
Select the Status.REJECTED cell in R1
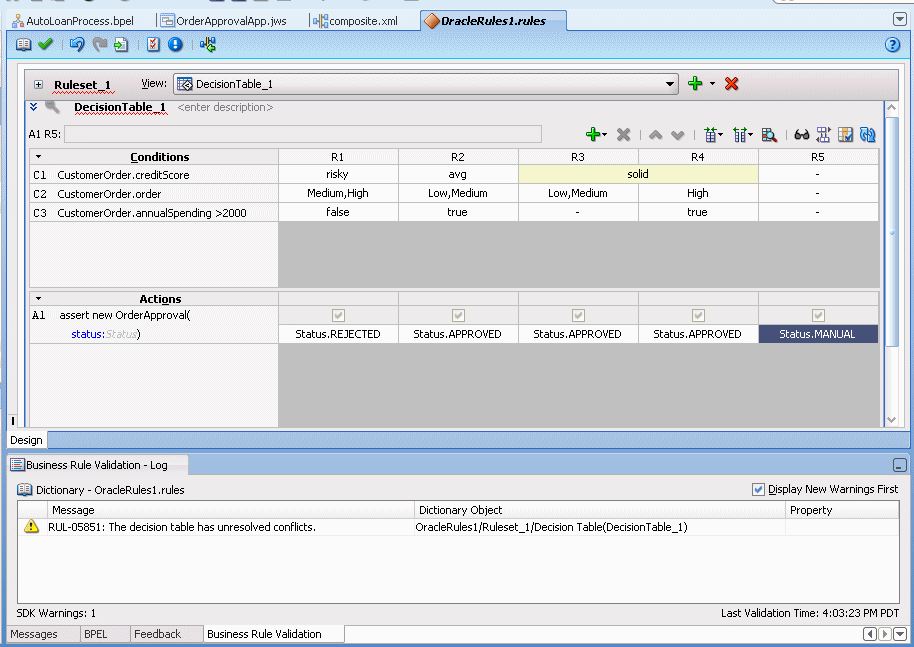[x=338, y=334]
